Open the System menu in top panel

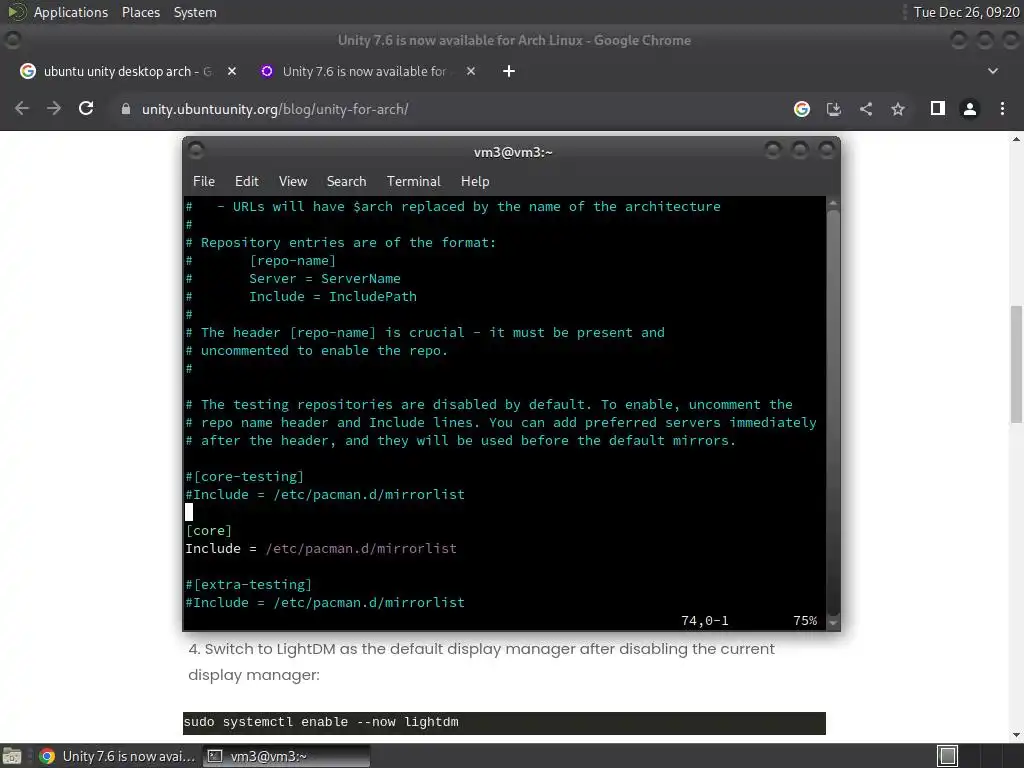195,12
